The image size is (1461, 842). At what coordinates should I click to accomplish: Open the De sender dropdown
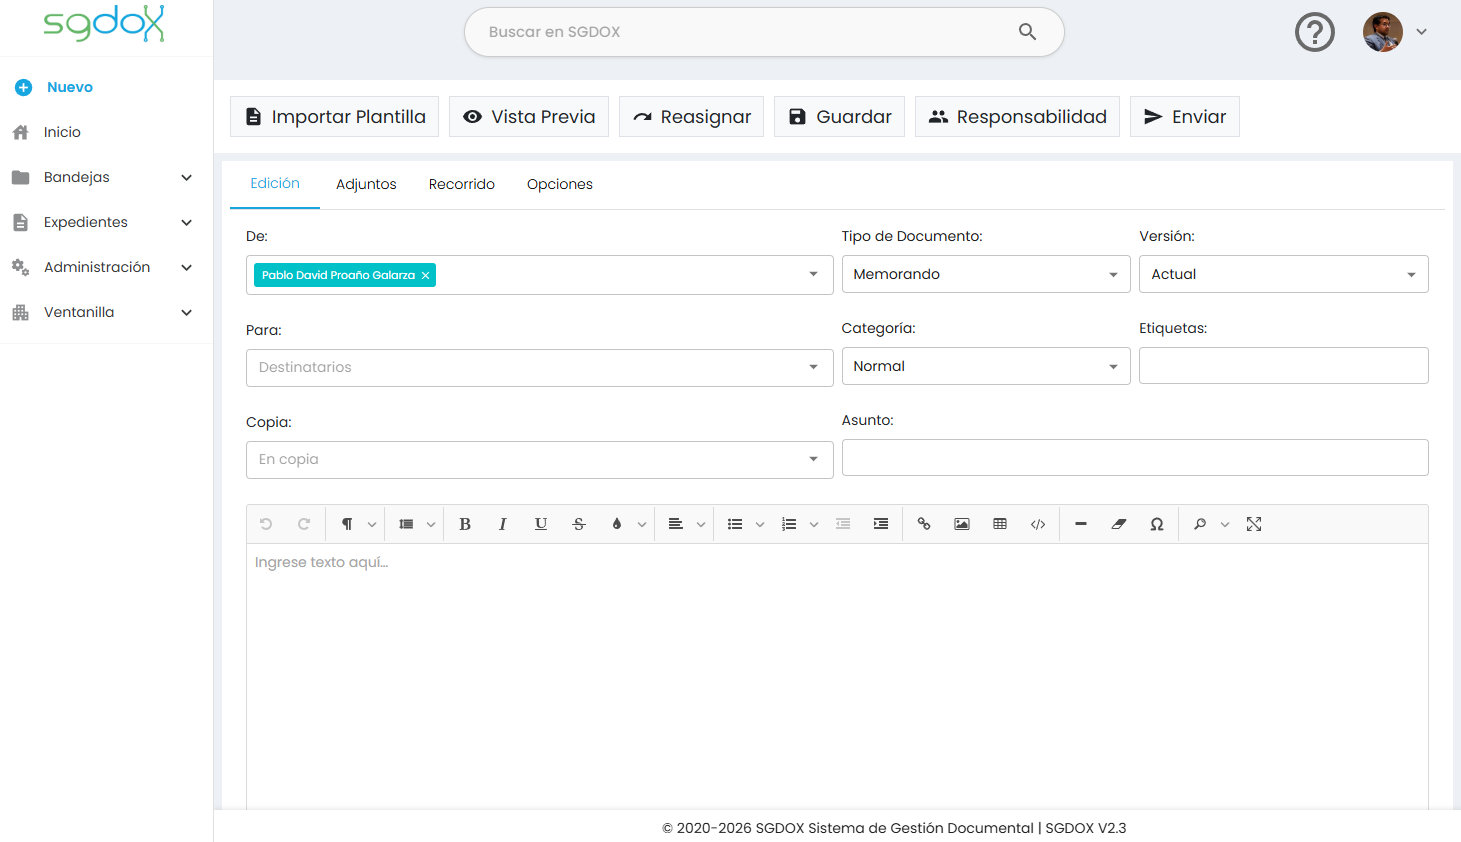813,274
